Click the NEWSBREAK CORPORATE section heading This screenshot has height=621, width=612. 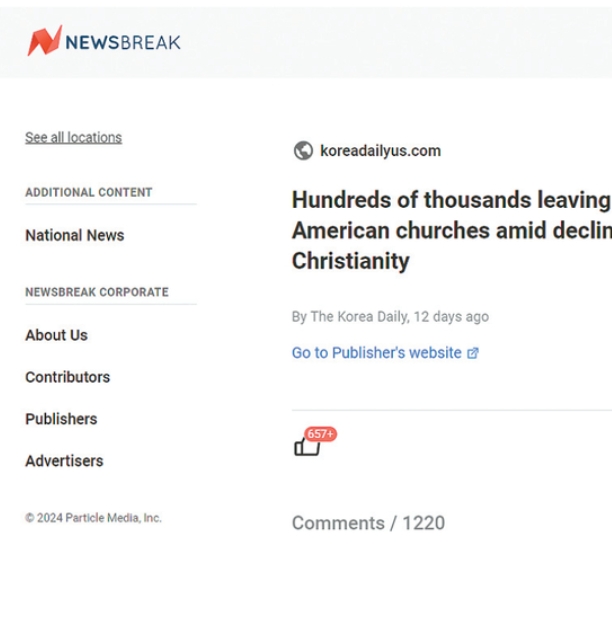96,292
